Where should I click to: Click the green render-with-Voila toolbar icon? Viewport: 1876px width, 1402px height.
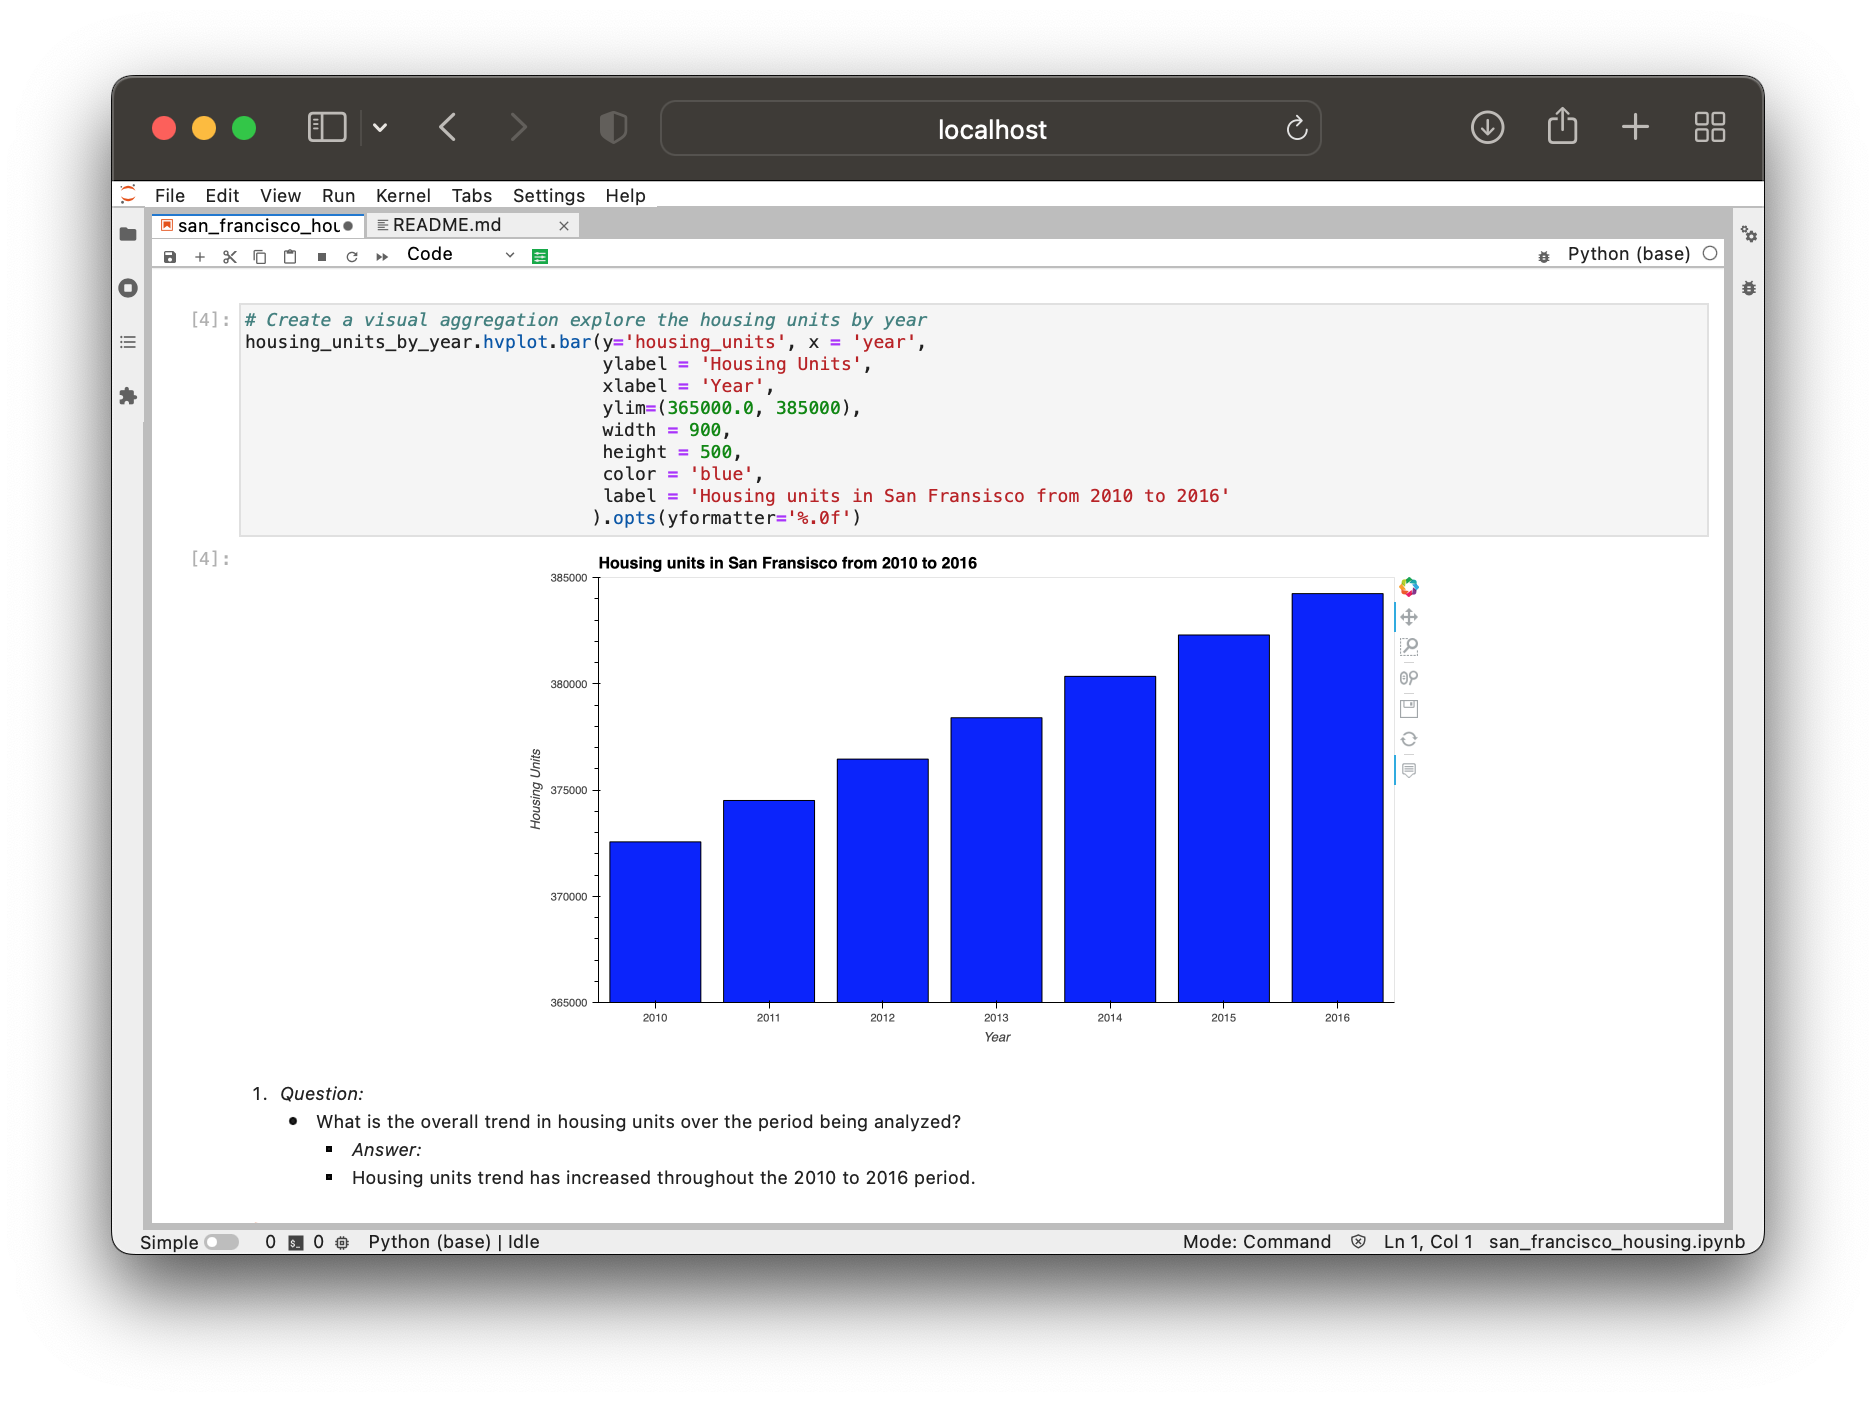(540, 257)
